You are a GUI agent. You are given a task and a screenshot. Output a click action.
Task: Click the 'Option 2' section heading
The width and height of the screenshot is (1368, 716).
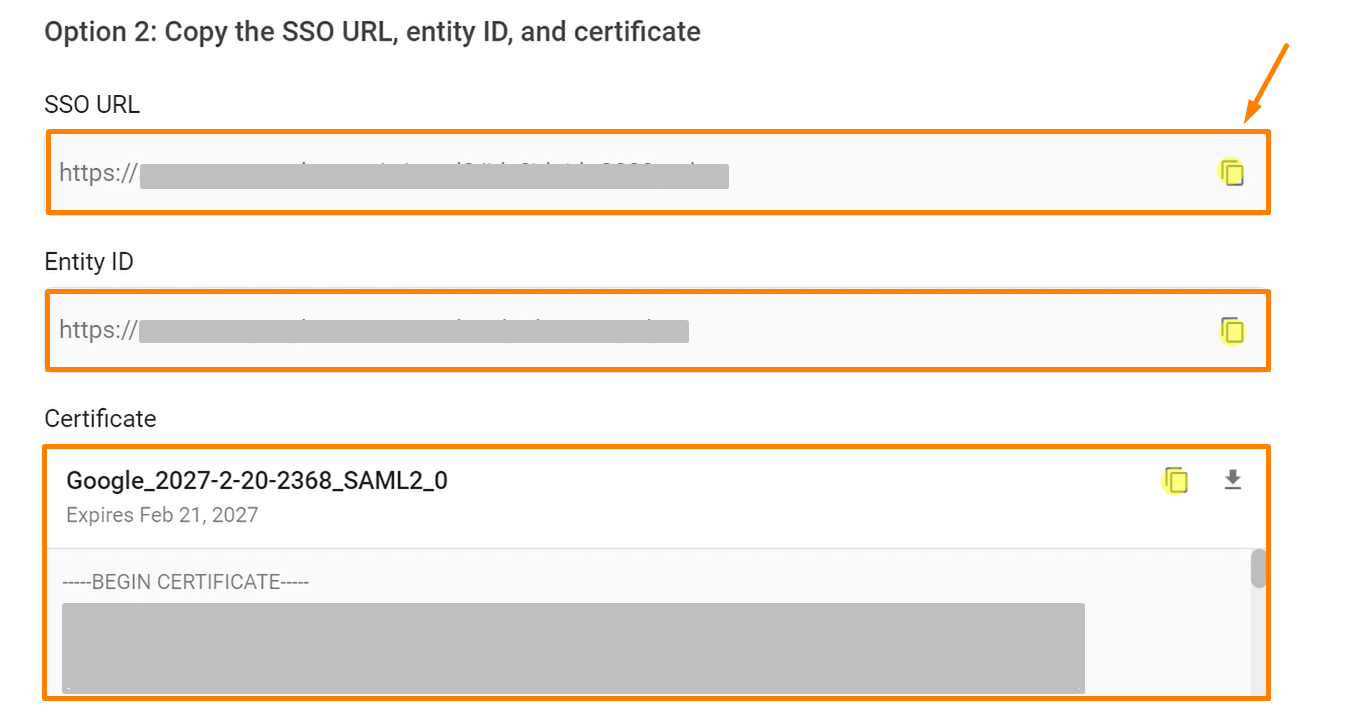[371, 31]
